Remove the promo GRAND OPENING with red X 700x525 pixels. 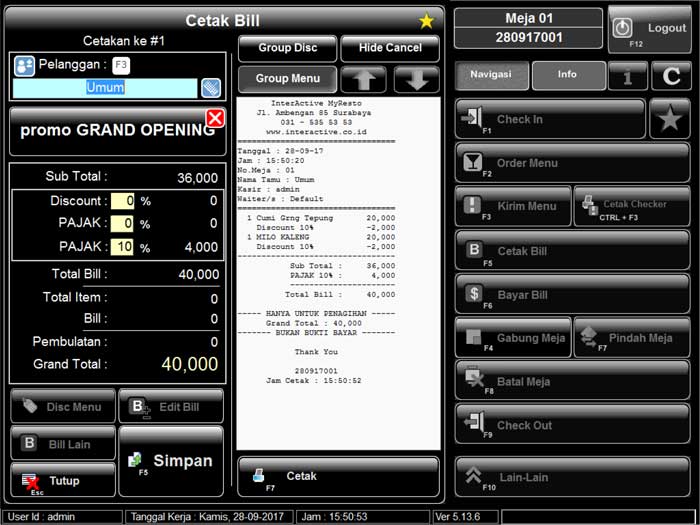pyautogui.click(x=215, y=119)
